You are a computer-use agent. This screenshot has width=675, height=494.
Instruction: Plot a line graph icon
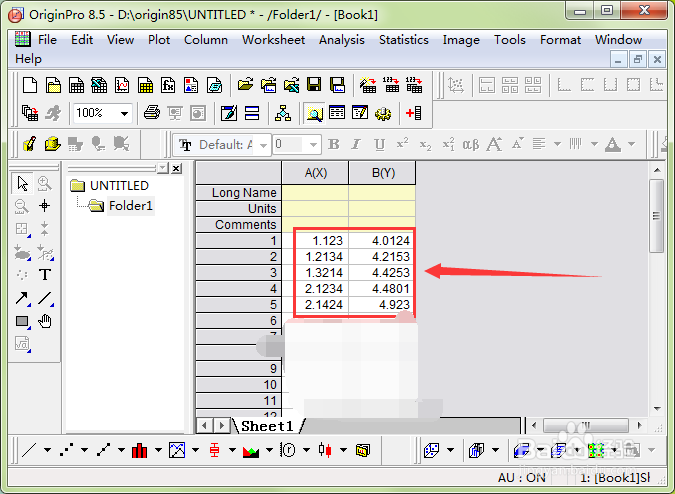coord(29,450)
